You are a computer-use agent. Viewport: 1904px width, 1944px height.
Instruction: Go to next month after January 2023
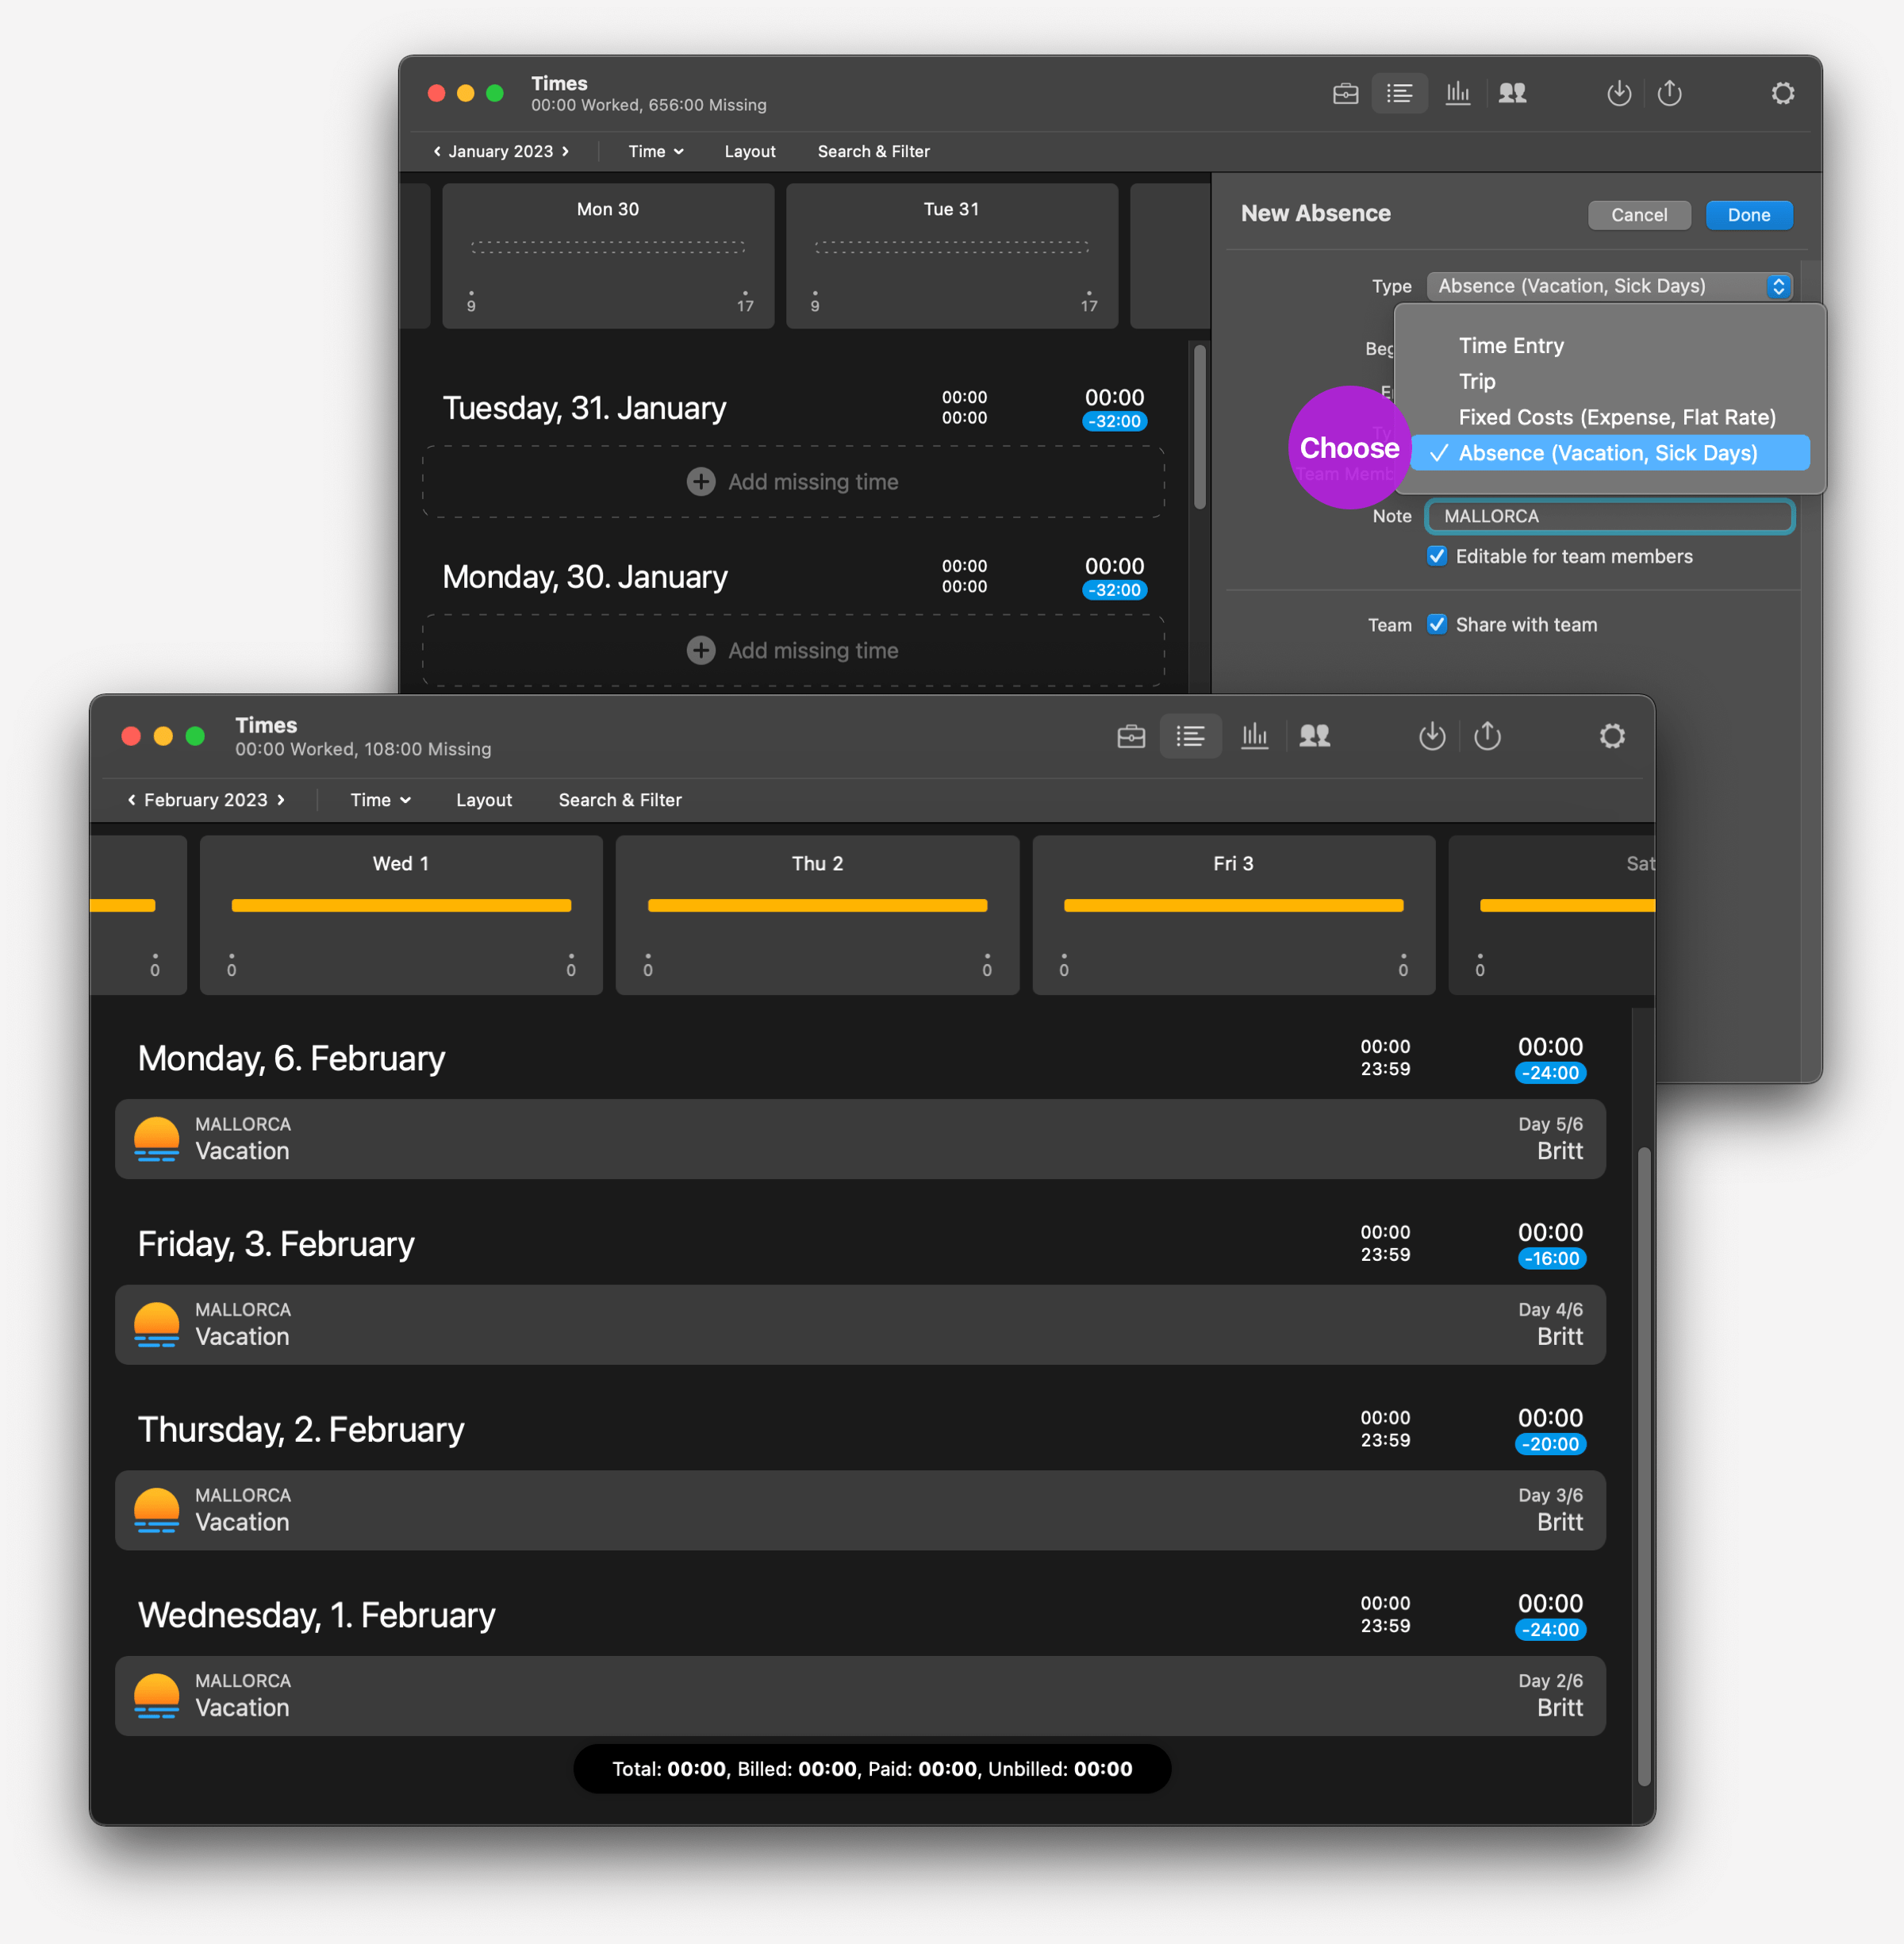(x=565, y=151)
